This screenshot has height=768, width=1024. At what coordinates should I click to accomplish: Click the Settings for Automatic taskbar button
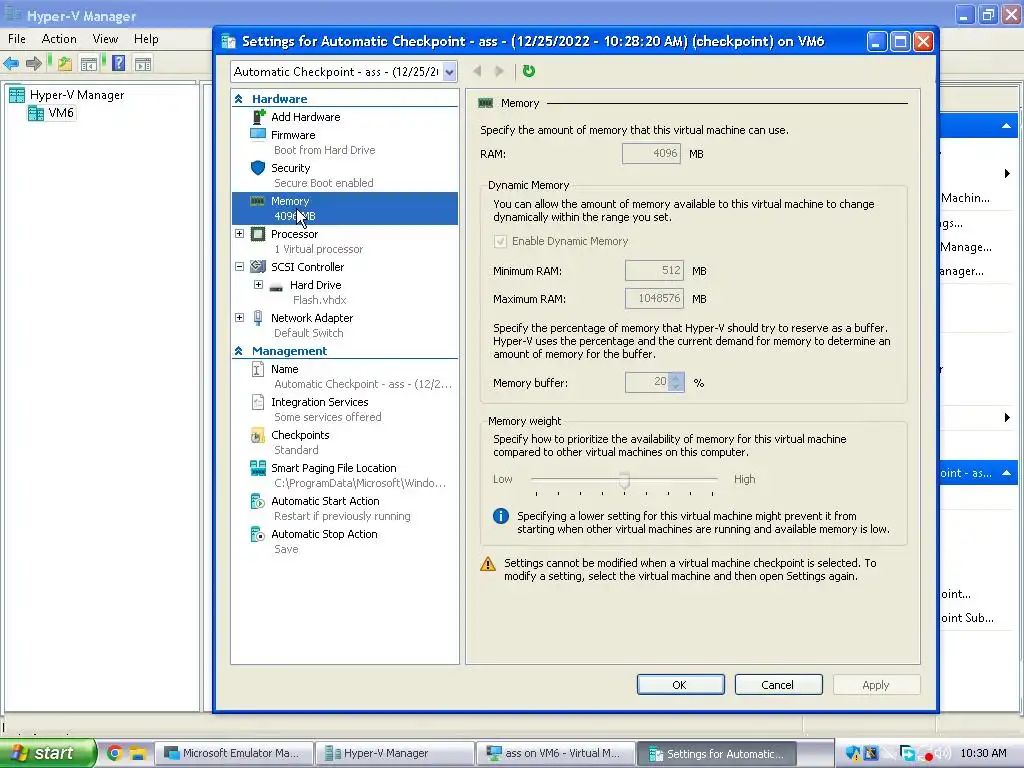[x=716, y=753]
